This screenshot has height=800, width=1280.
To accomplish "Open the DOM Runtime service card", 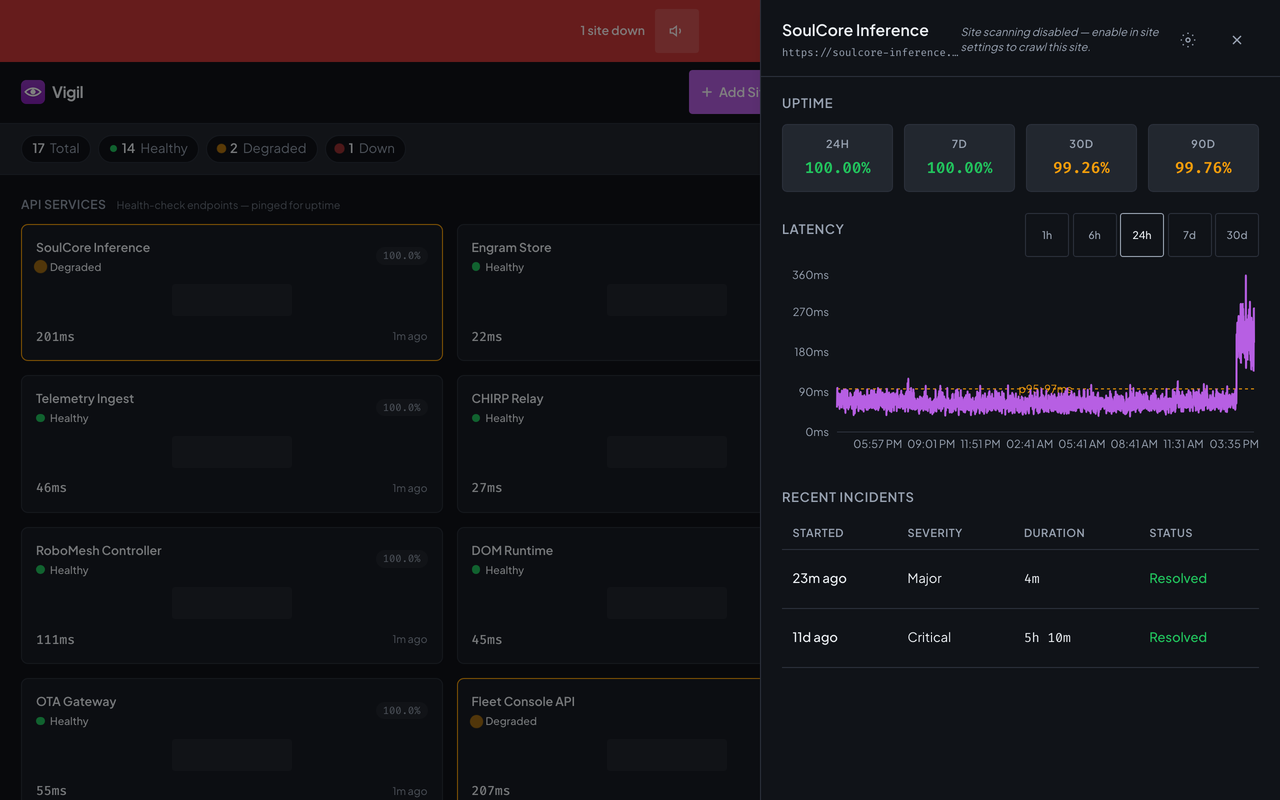I will [x=609, y=596].
